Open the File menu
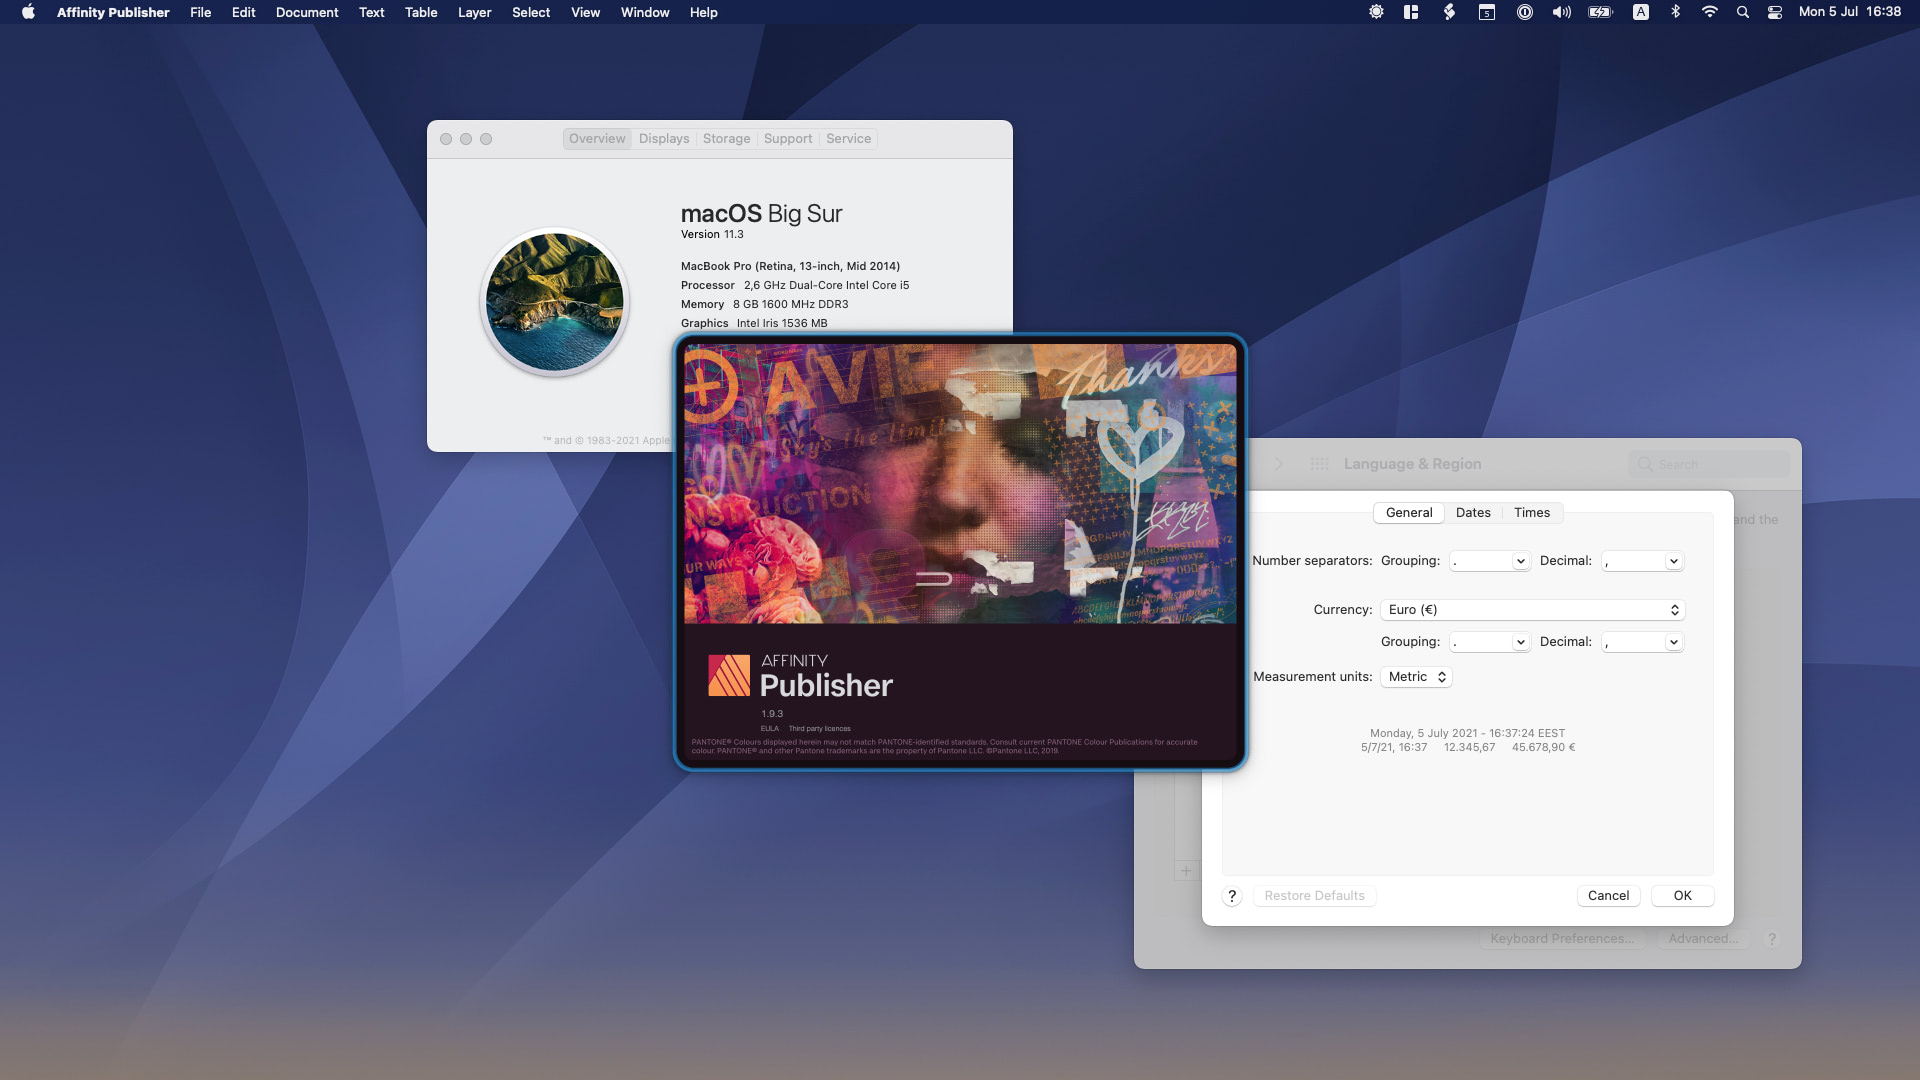This screenshot has width=1920, height=1080. pos(200,12)
